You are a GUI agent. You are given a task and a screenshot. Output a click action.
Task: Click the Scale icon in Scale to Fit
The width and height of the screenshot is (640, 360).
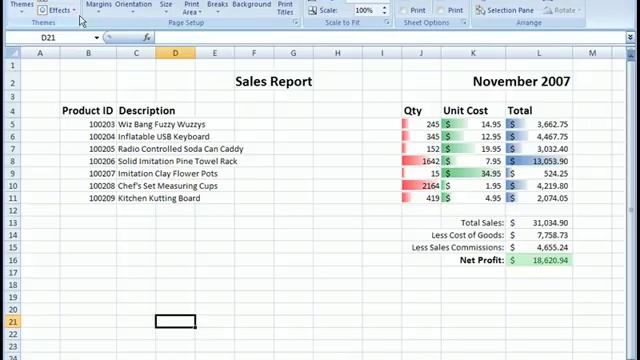pyautogui.click(x=312, y=10)
